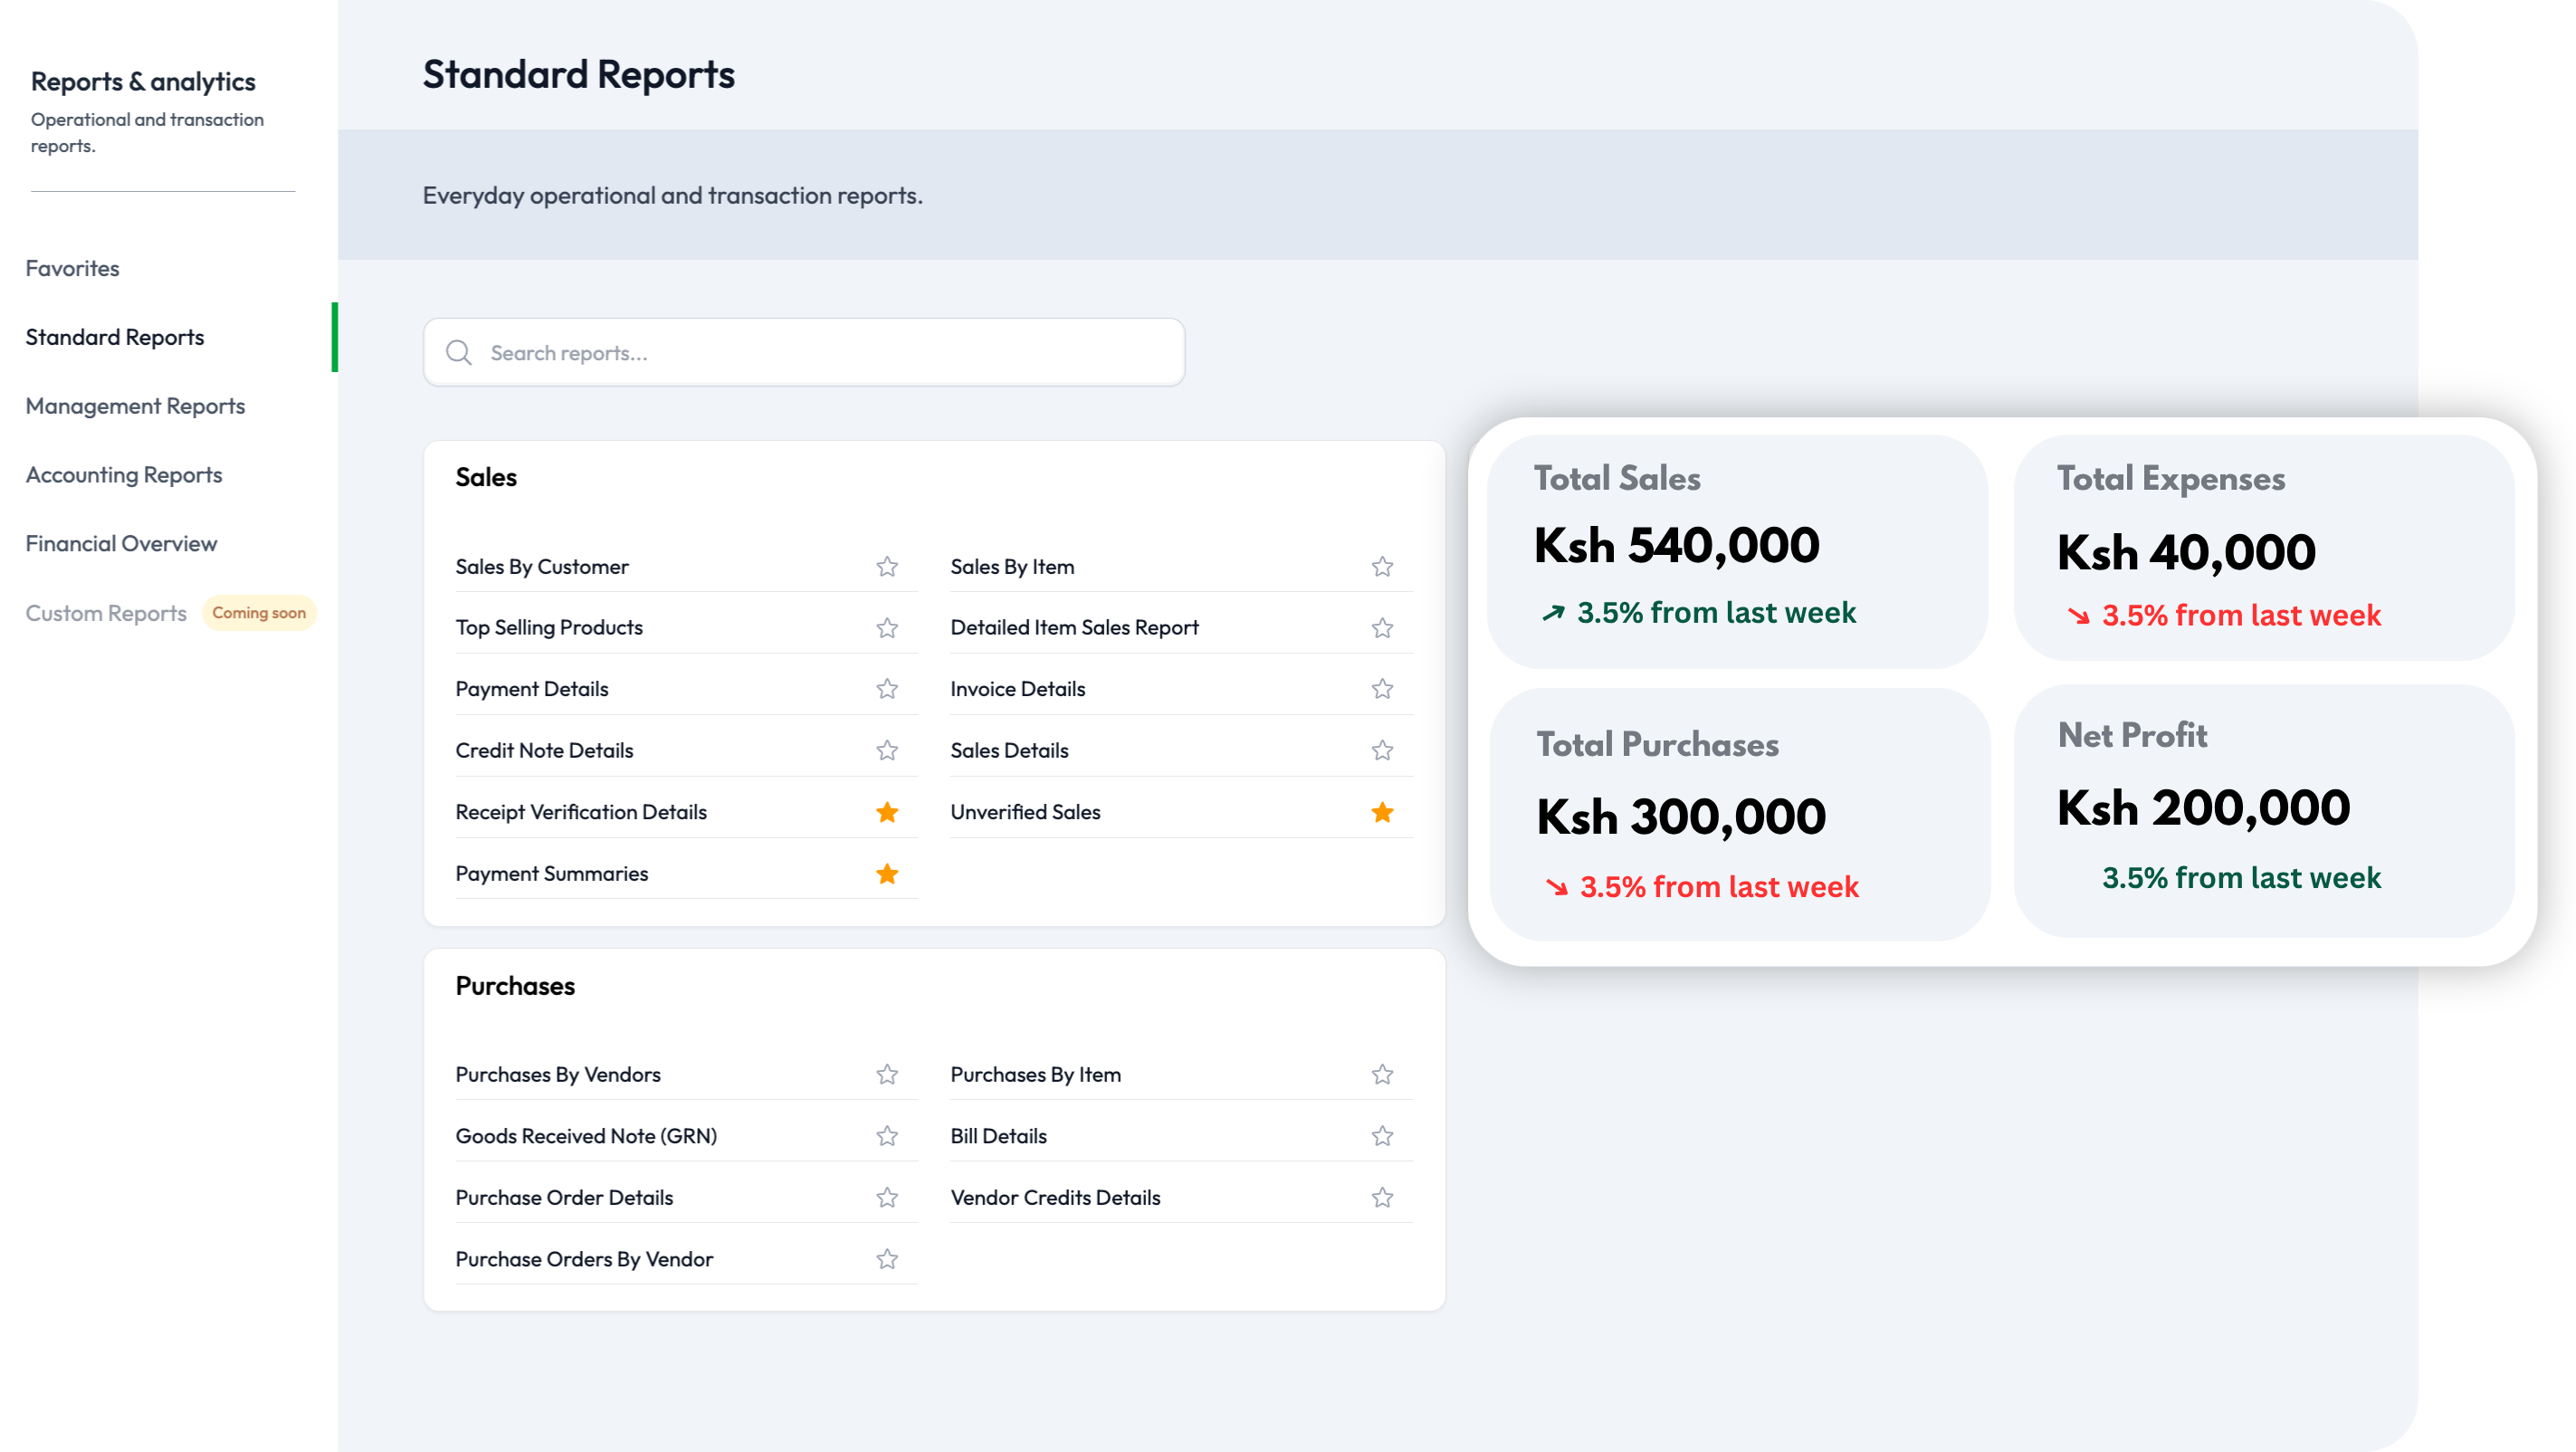Open the Purchases By Vendors report
2576x1452 pixels.
coord(558,1075)
